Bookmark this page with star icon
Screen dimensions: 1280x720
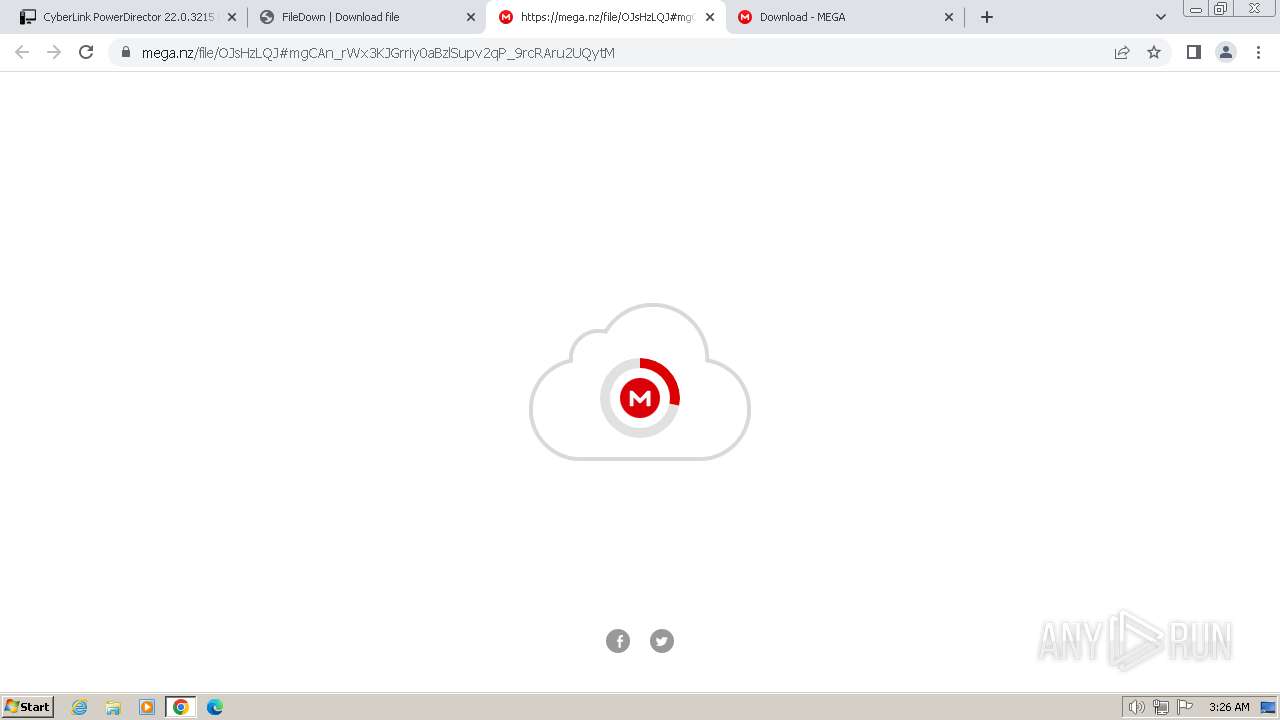click(1154, 52)
